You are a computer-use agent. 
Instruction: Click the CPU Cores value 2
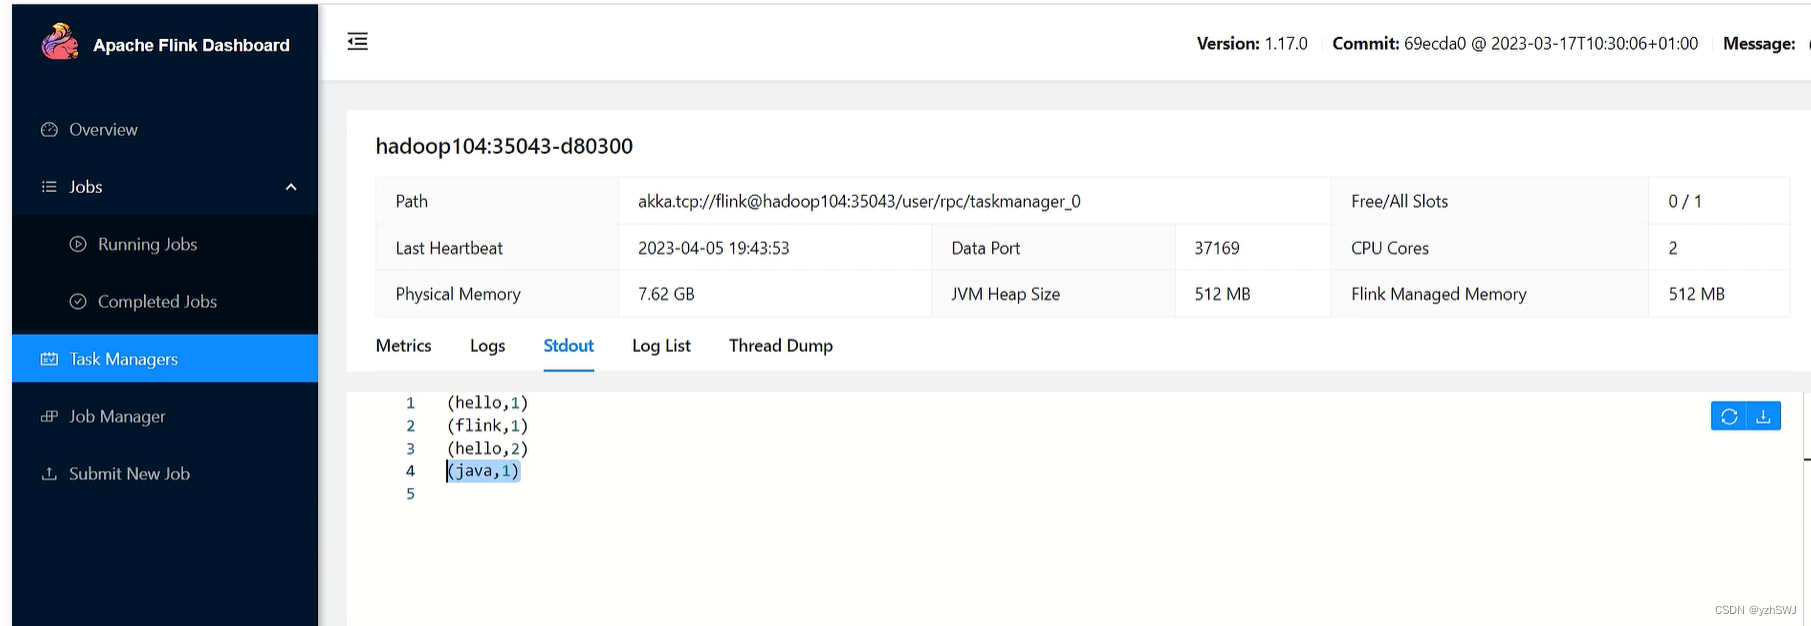(1673, 248)
